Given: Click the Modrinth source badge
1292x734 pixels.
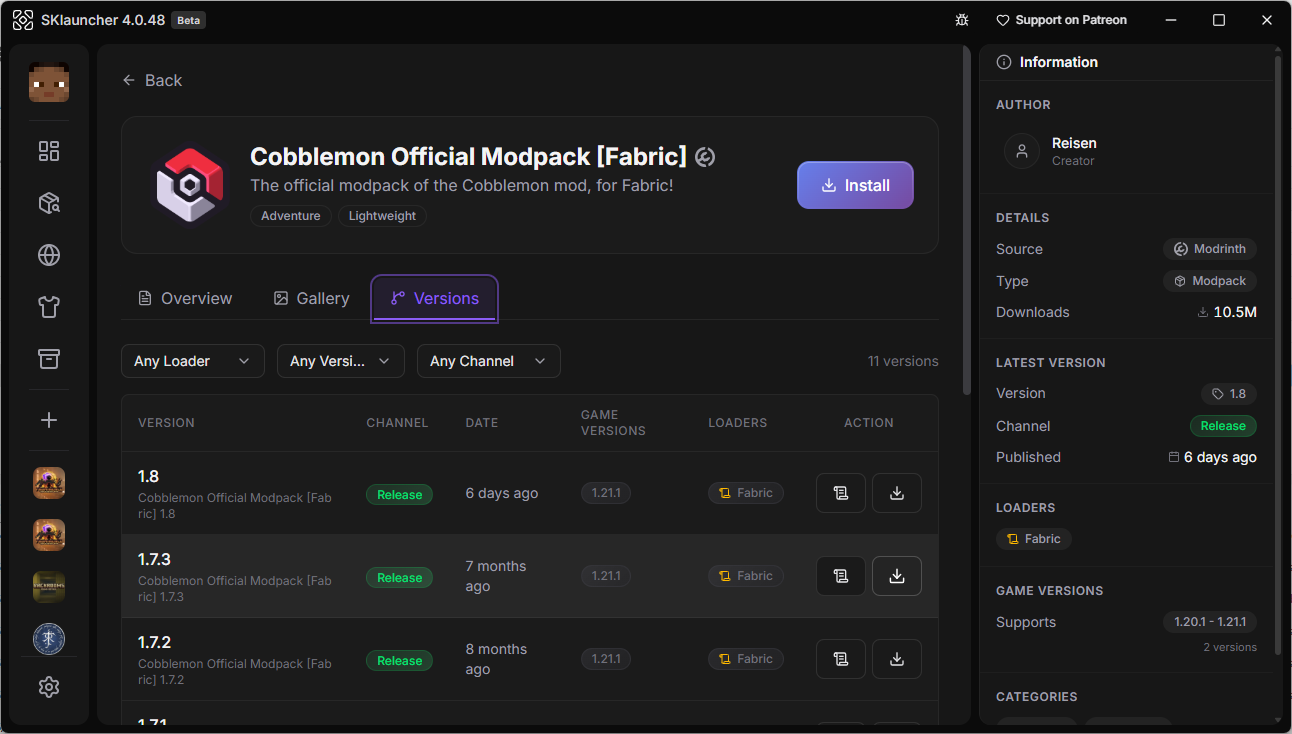Looking at the screenshot, I should click(1210, 249).
